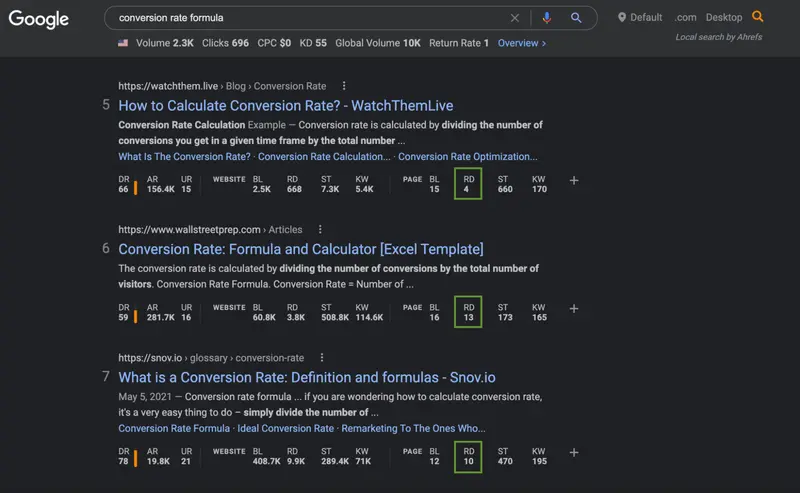Screen dimensions: 800x493
Task: Click the KD 55 keyword difficulty metric
Action: coord(313,43)
